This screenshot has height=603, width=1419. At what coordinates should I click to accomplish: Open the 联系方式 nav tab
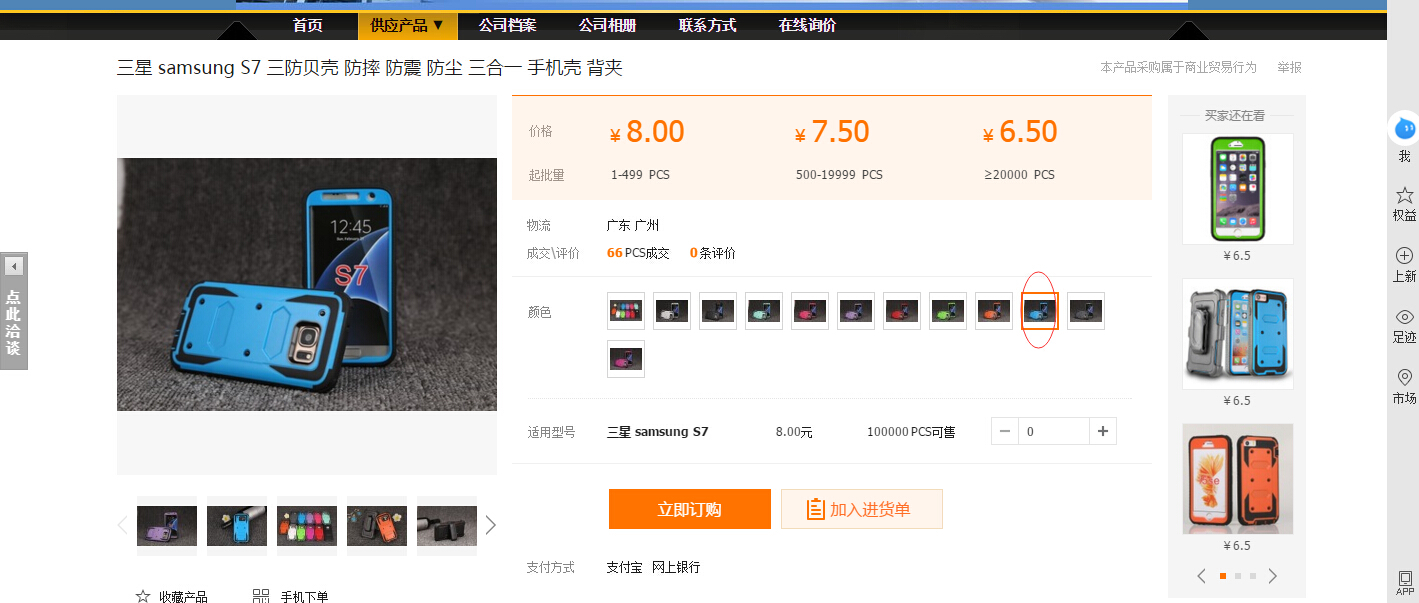(x=707, y=26)
